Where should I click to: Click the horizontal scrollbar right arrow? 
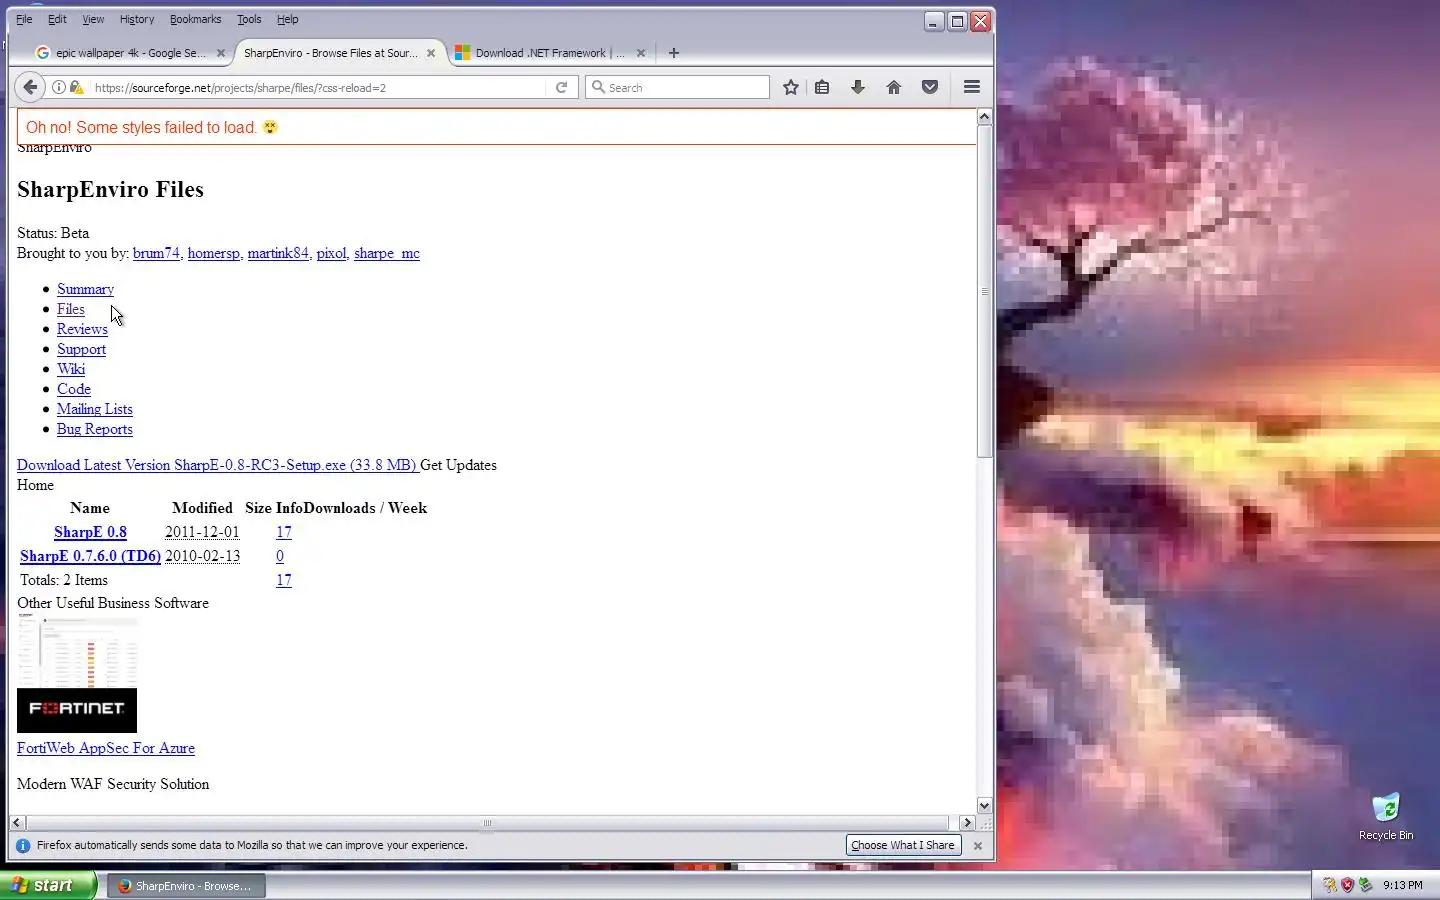(x=966, y=823)
